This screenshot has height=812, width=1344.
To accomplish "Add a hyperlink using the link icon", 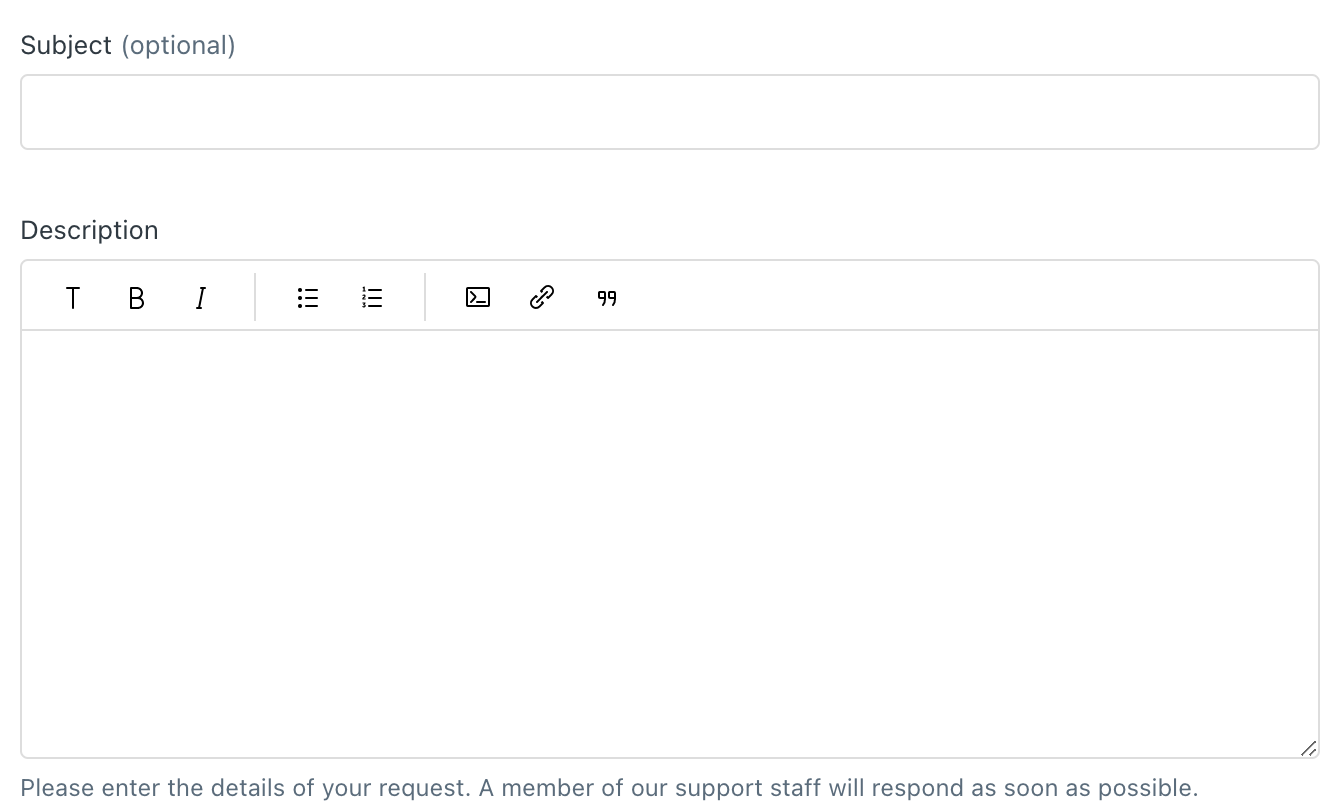I will 542,298.
